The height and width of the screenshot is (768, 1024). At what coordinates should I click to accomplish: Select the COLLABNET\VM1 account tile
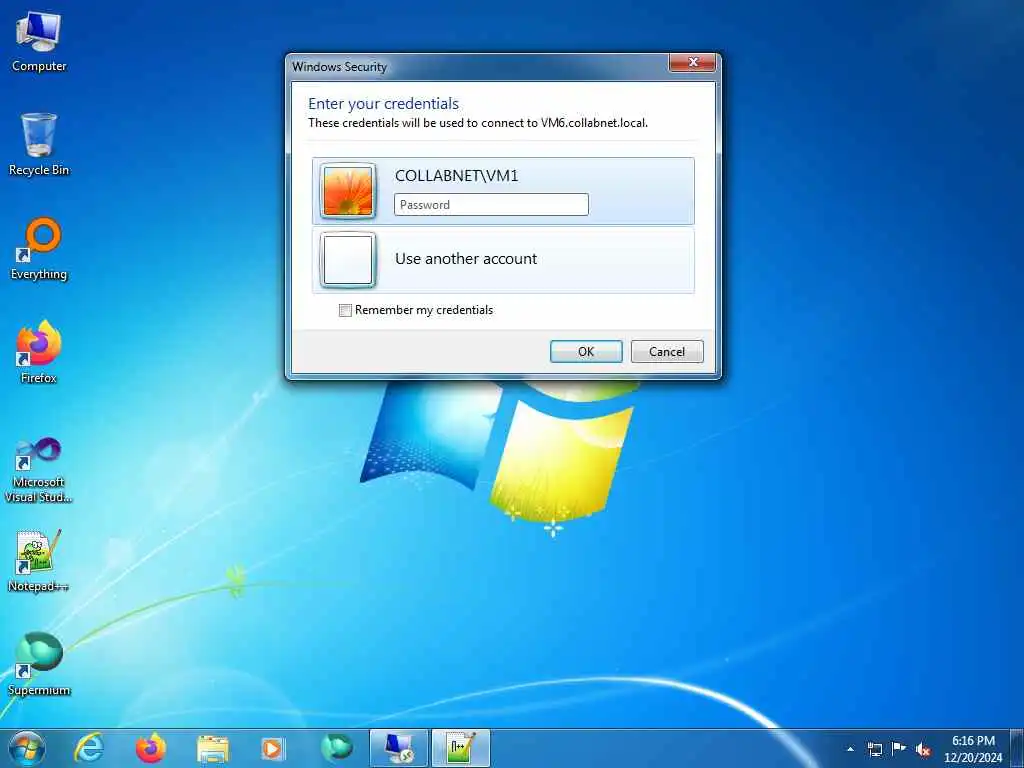coord(503,191)
